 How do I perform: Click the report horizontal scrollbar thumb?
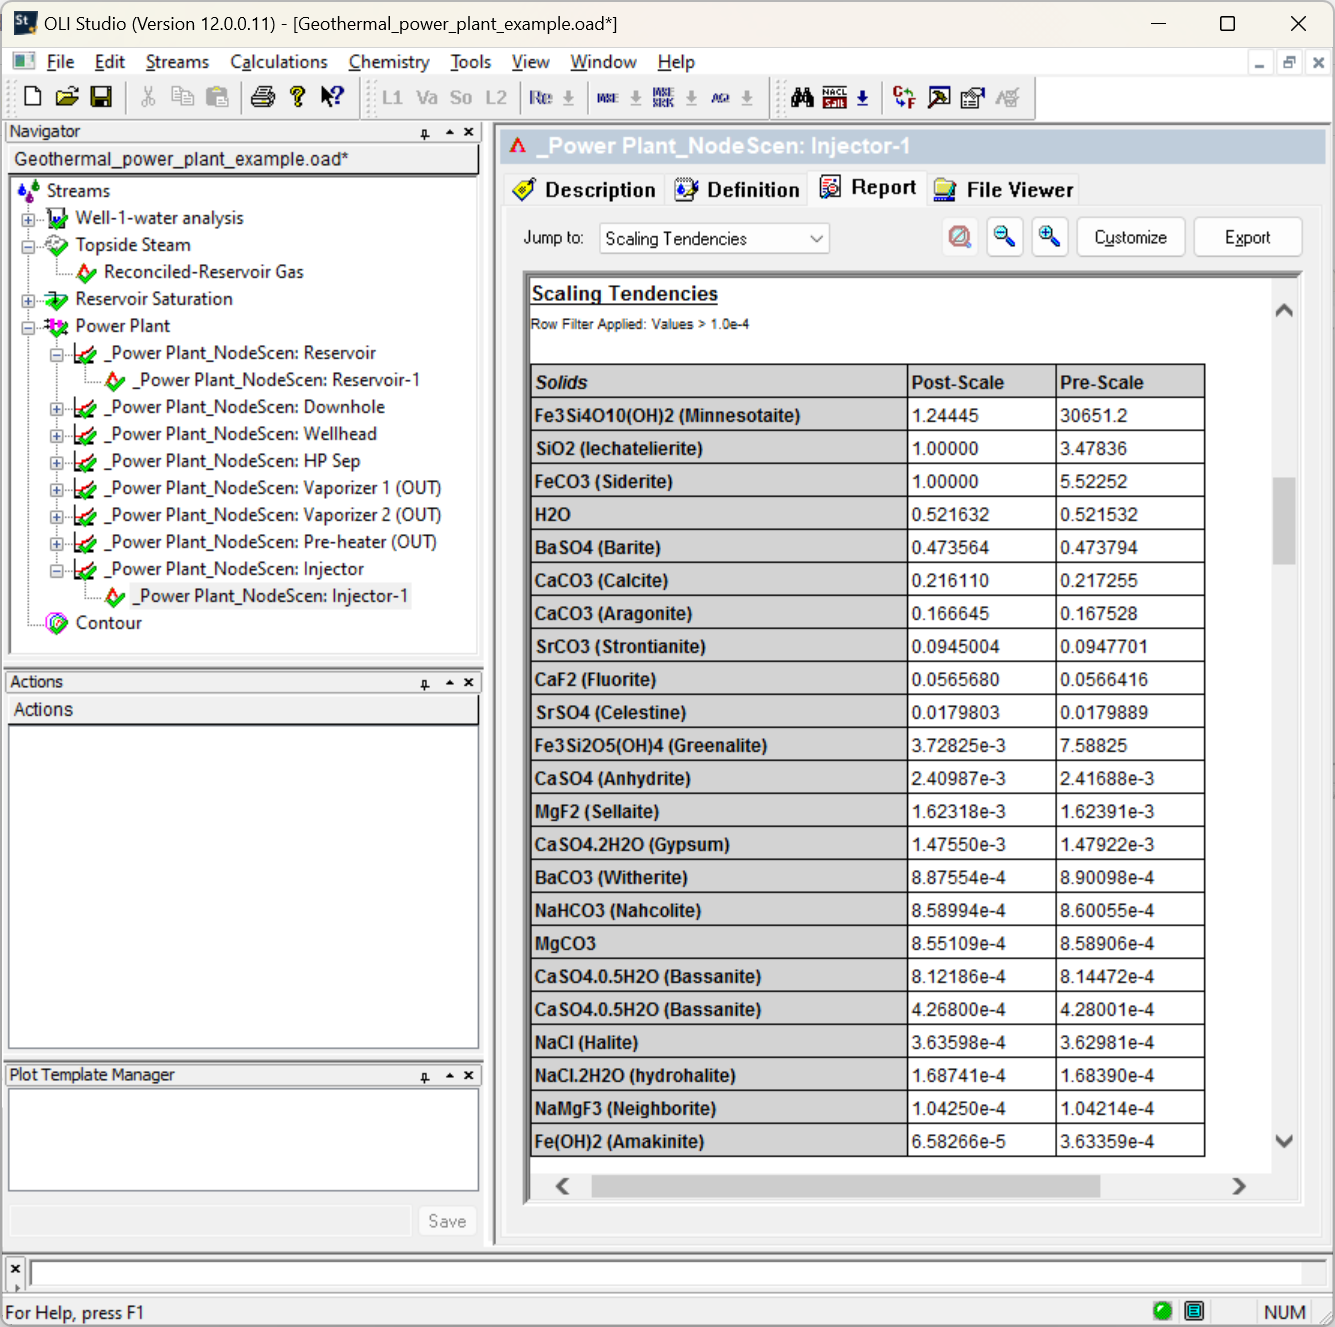(x=846, y=1186)
